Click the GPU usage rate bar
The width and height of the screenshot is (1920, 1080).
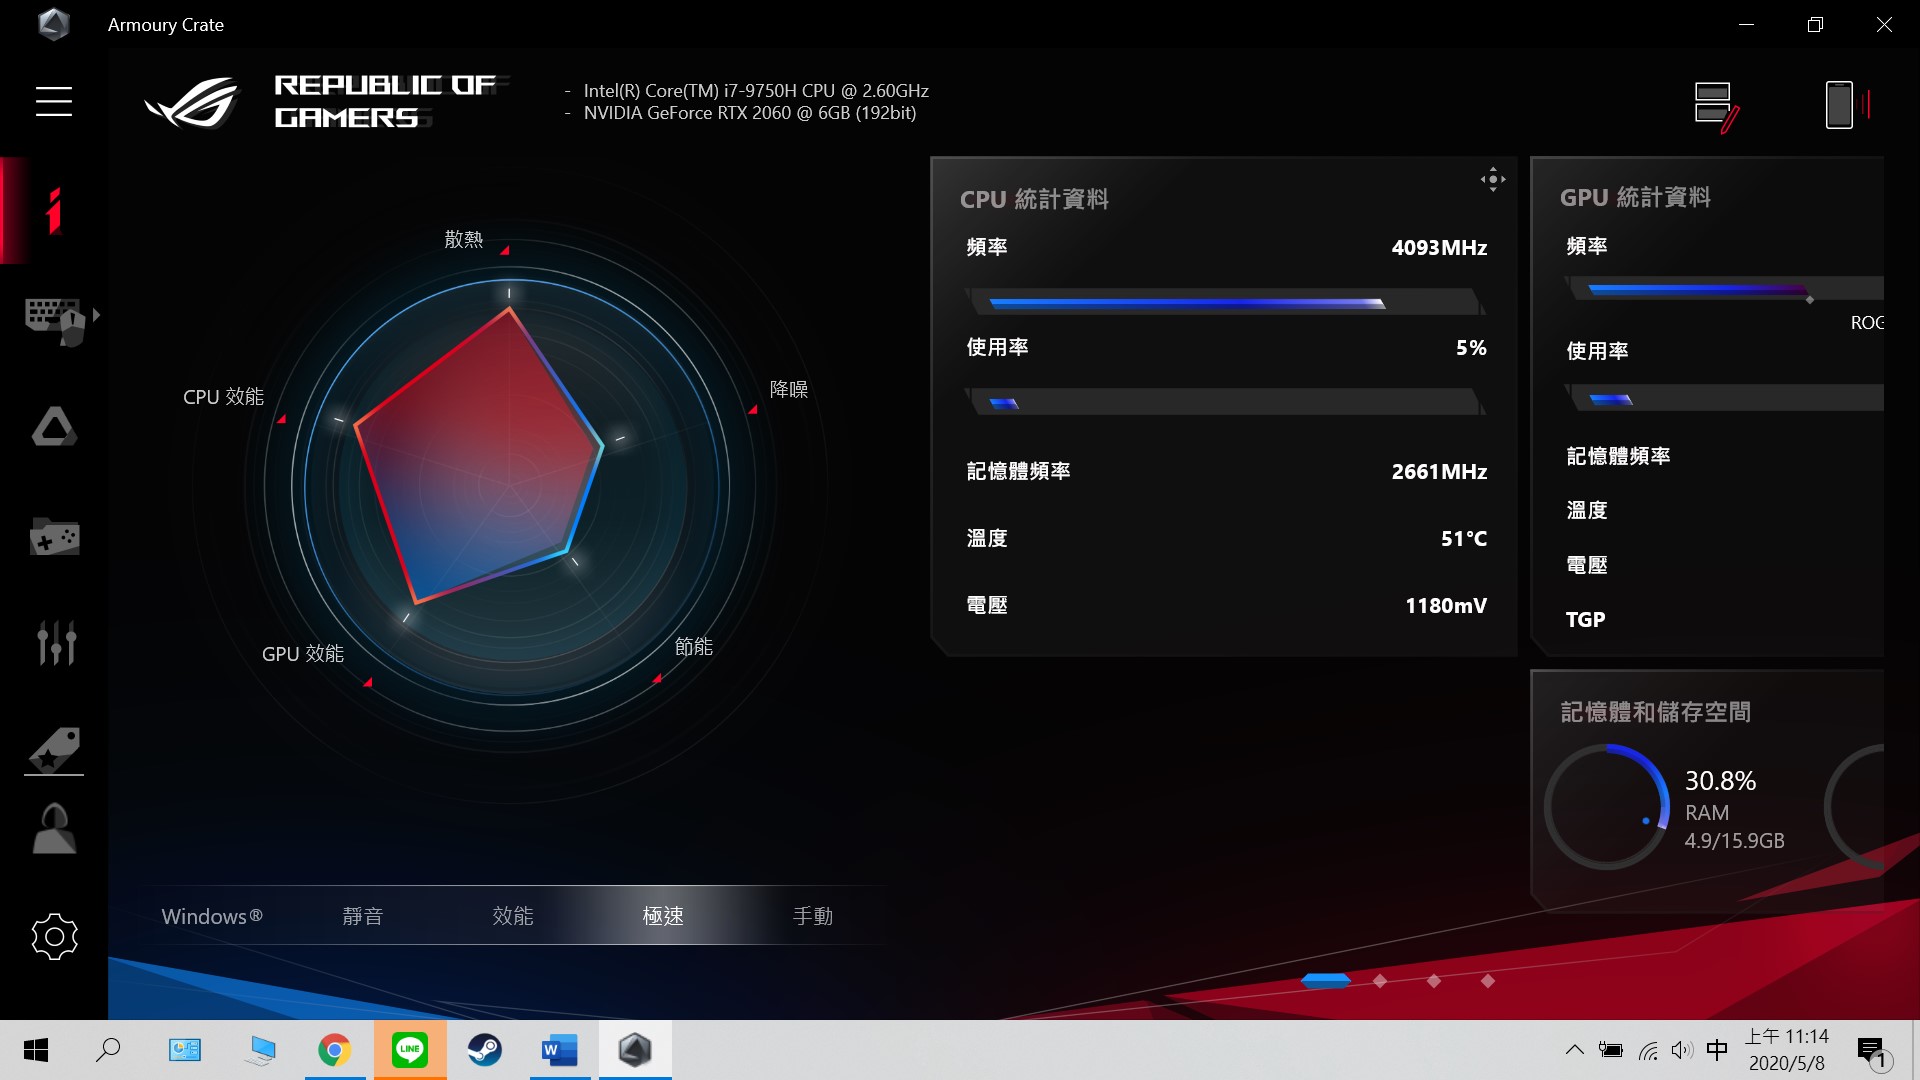(x=1724, y=398)
